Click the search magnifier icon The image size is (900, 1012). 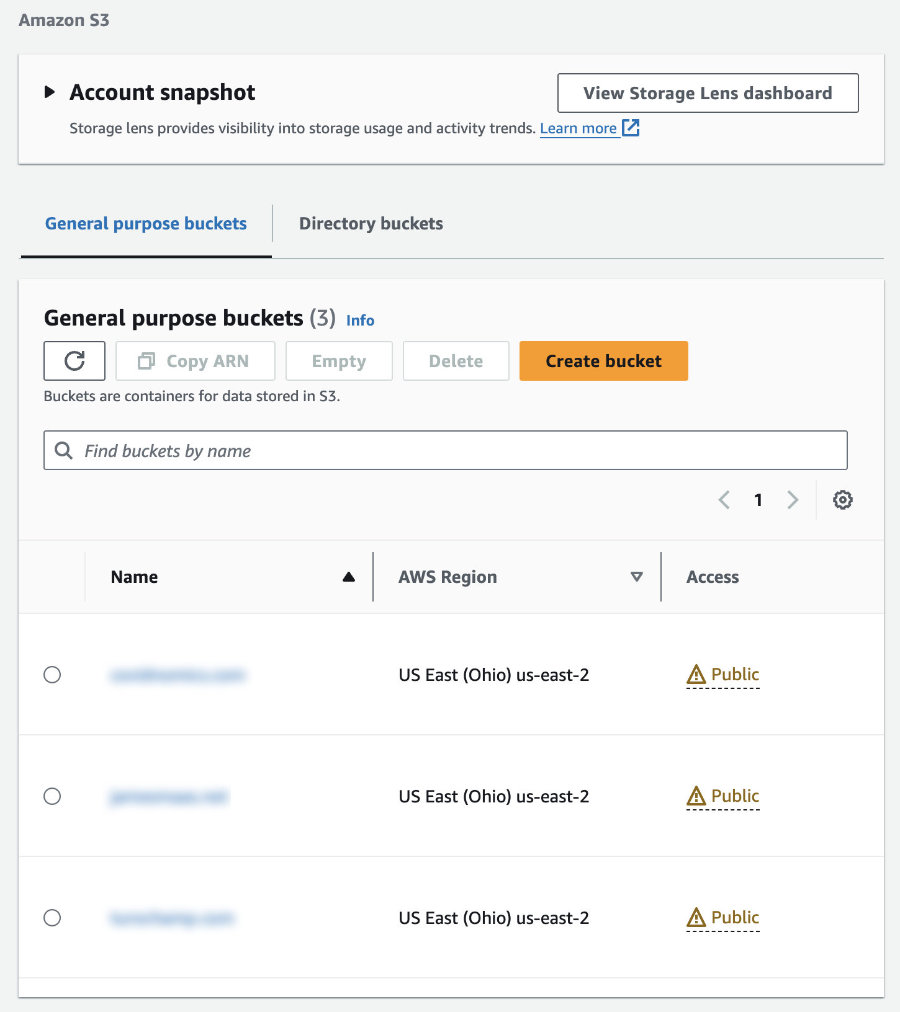click(63, 450)
